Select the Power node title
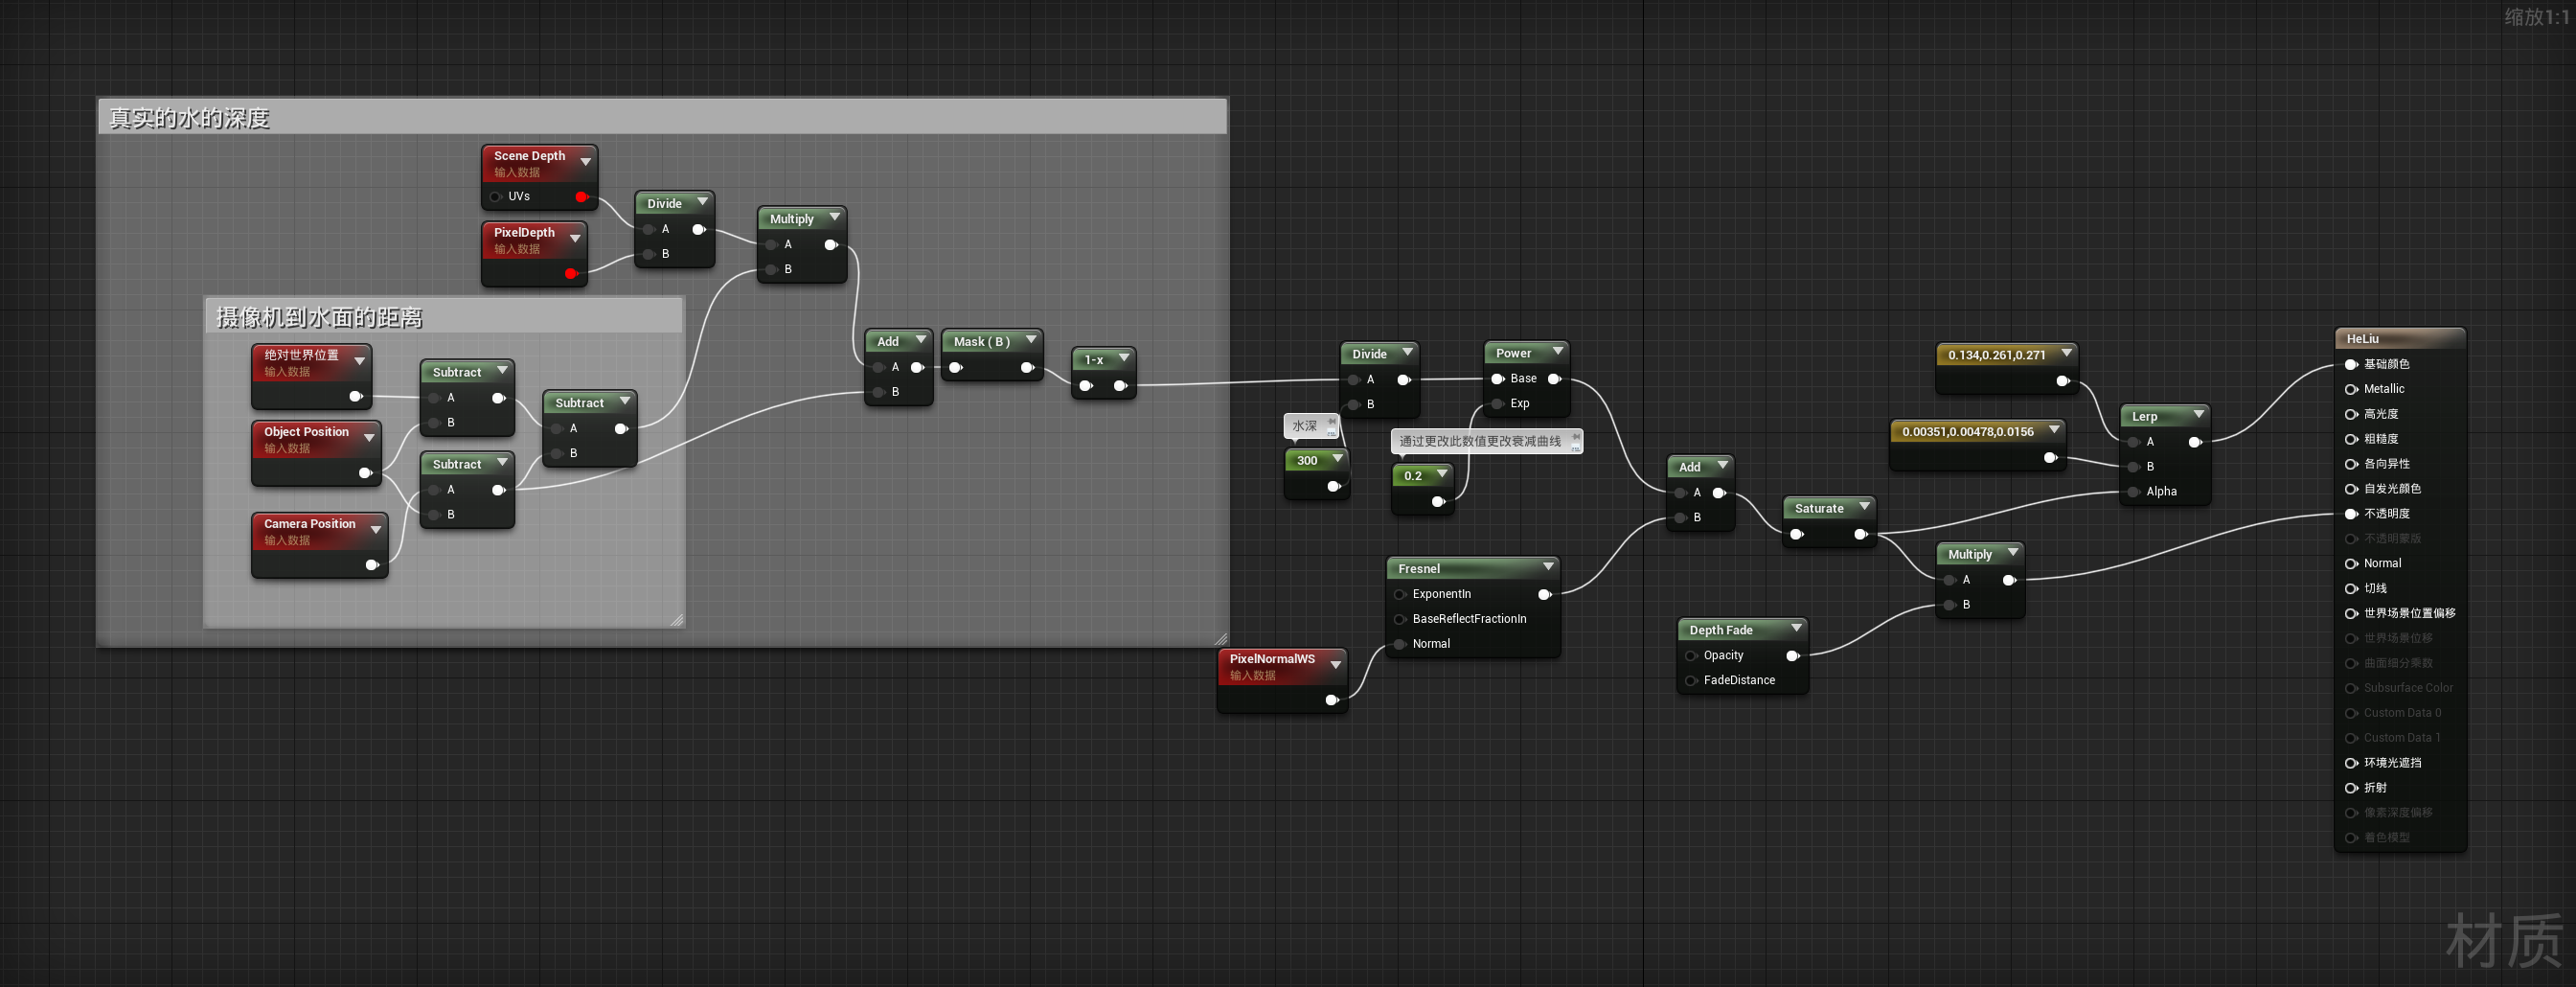Viewport: 2576px width, 987px height. coord(1513,353)
